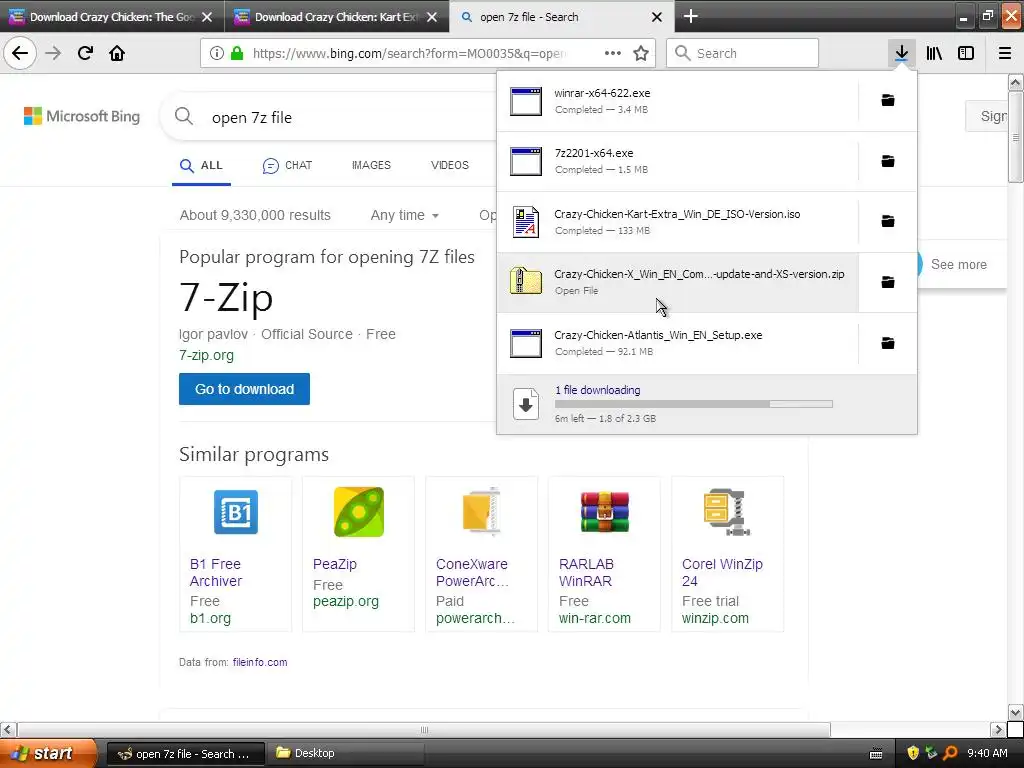1024x768 pixels.
Task: Switch to the CHAT results tab
Action: (x=287, y=166)
